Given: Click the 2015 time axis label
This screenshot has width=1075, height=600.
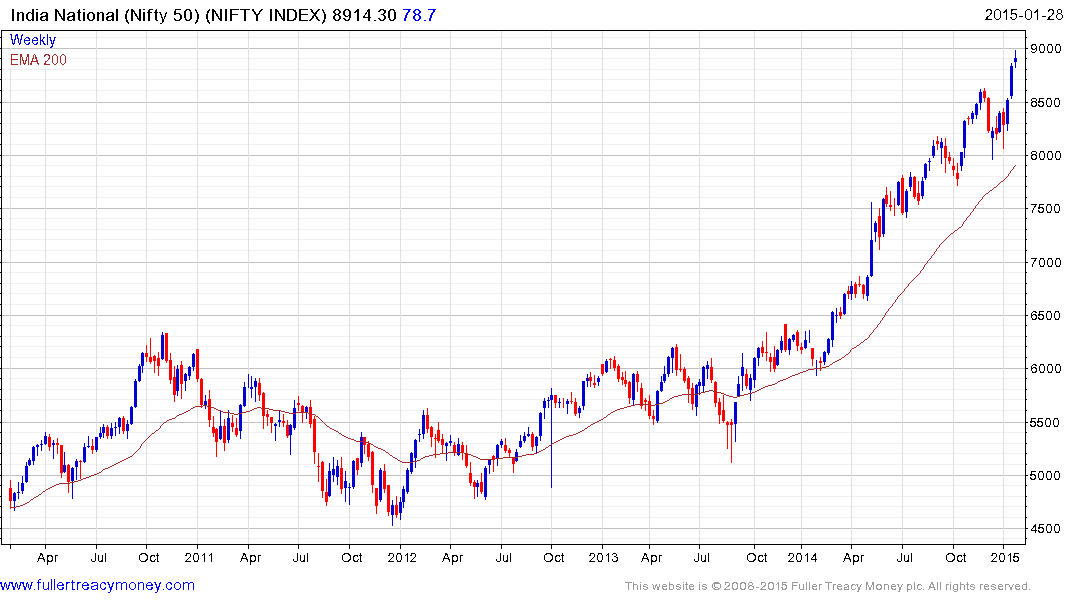Looking at the screenshot, I should tap(1005, 557).
